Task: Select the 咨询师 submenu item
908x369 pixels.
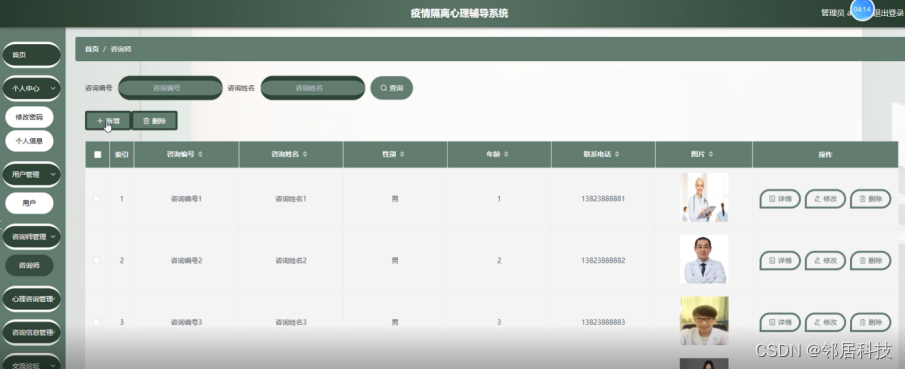Action: point(29,265)
